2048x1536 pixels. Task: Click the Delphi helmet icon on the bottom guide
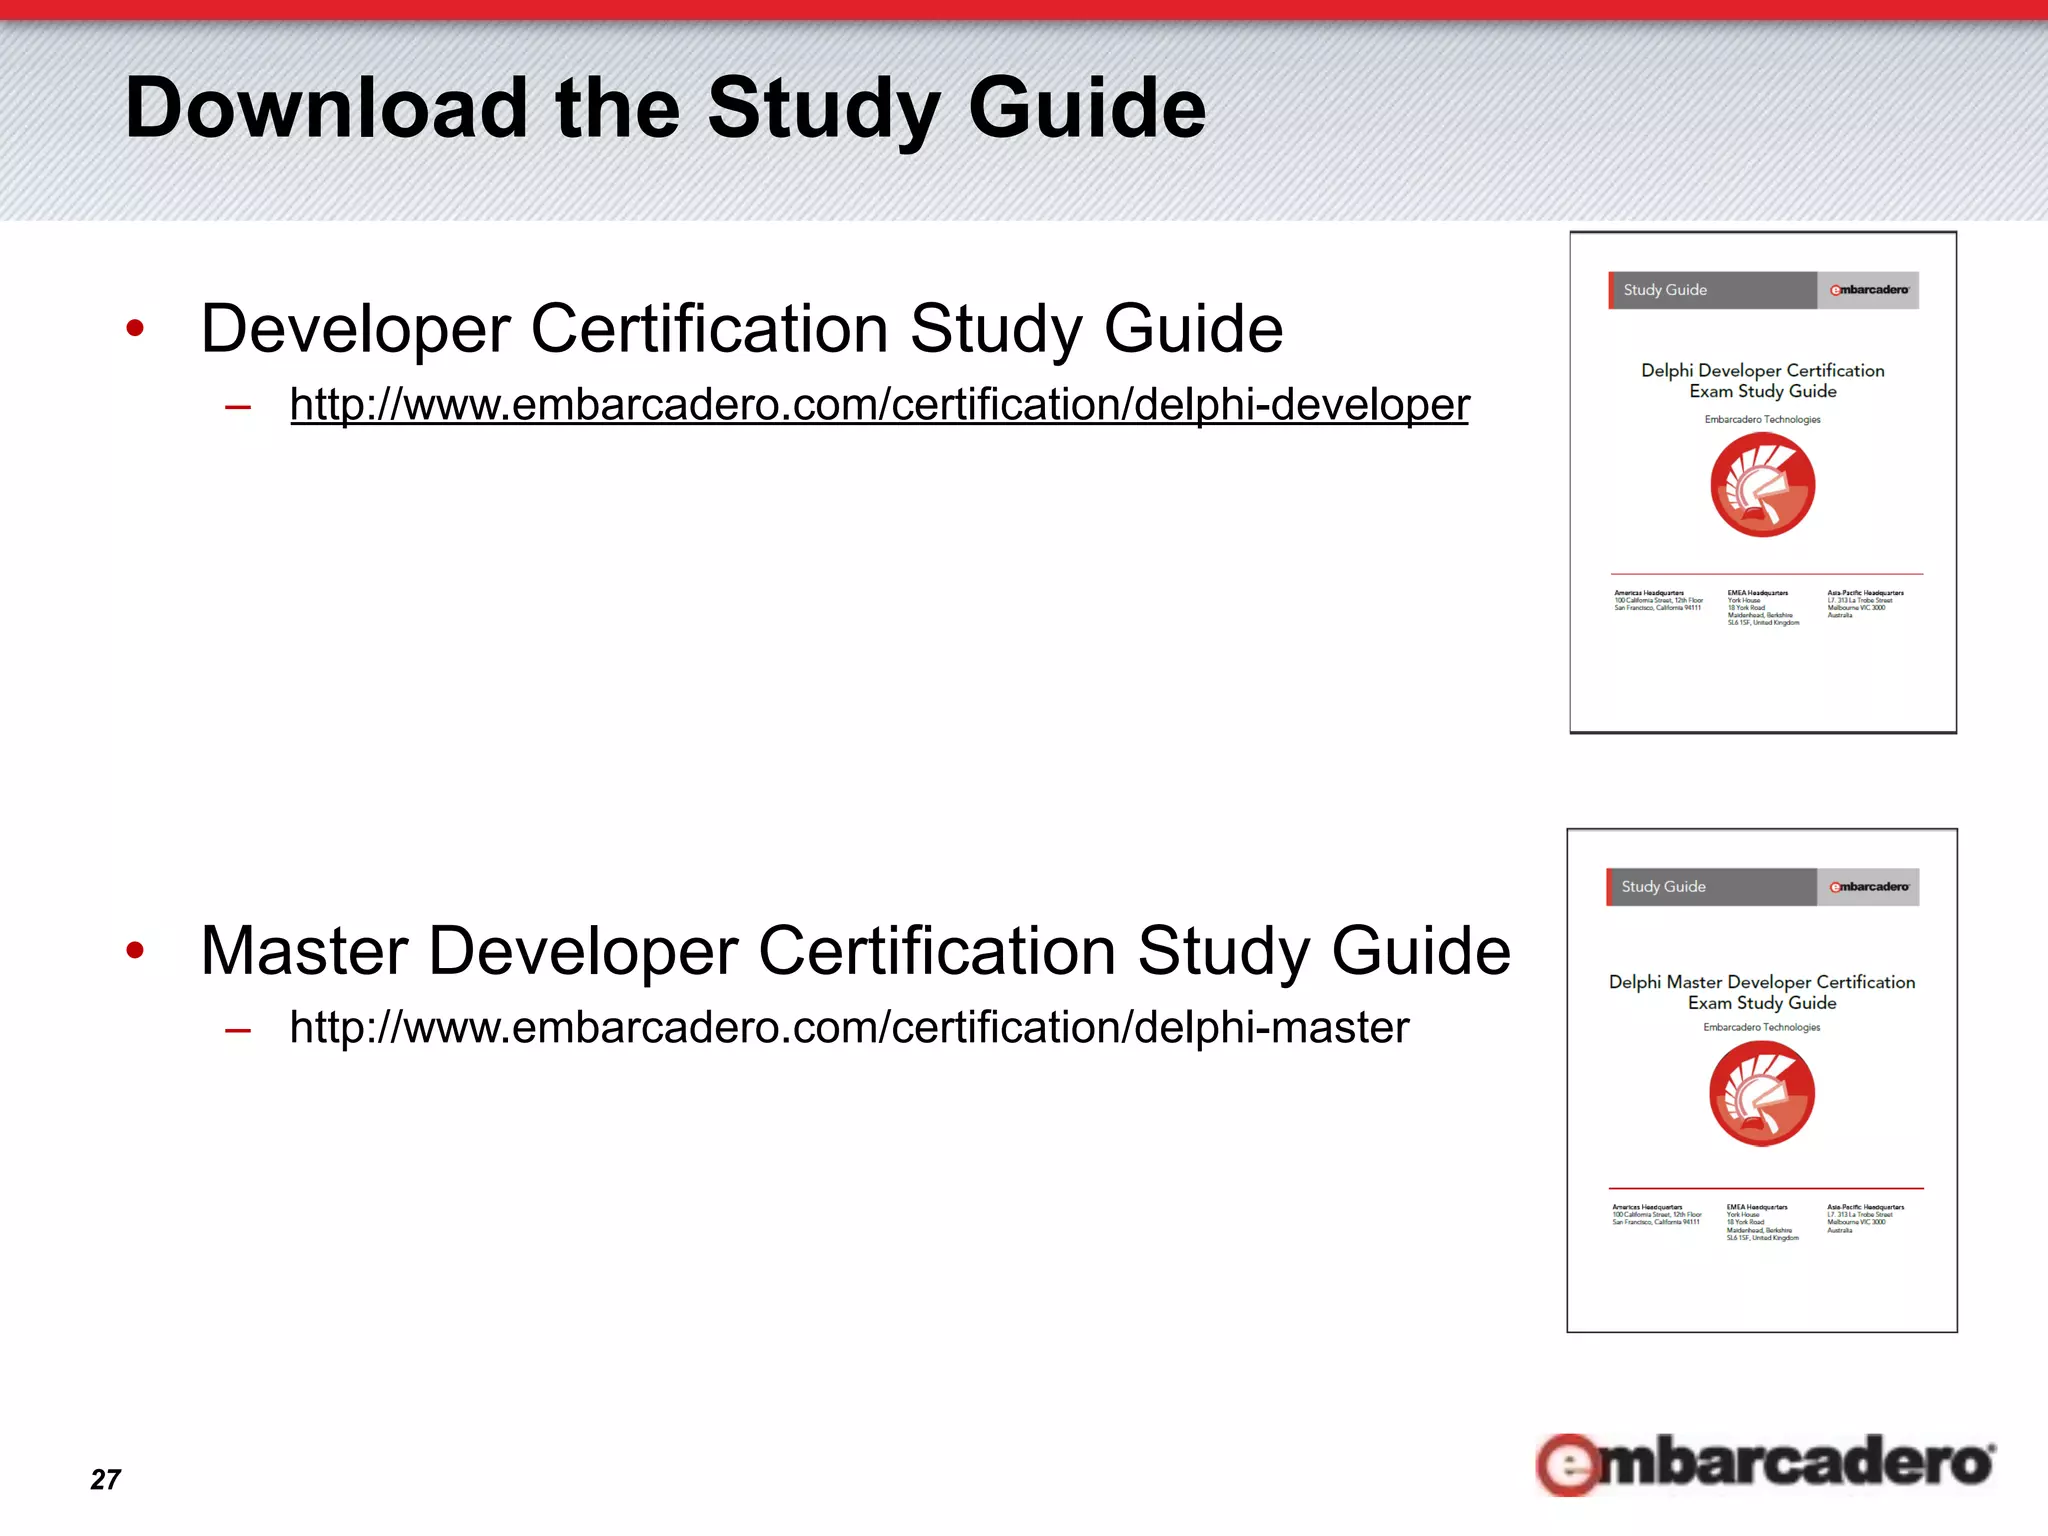coord(1761,1093)
